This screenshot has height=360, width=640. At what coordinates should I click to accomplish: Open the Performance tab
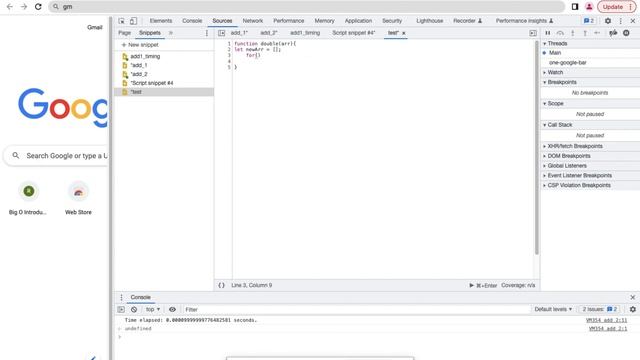[289, 21]
